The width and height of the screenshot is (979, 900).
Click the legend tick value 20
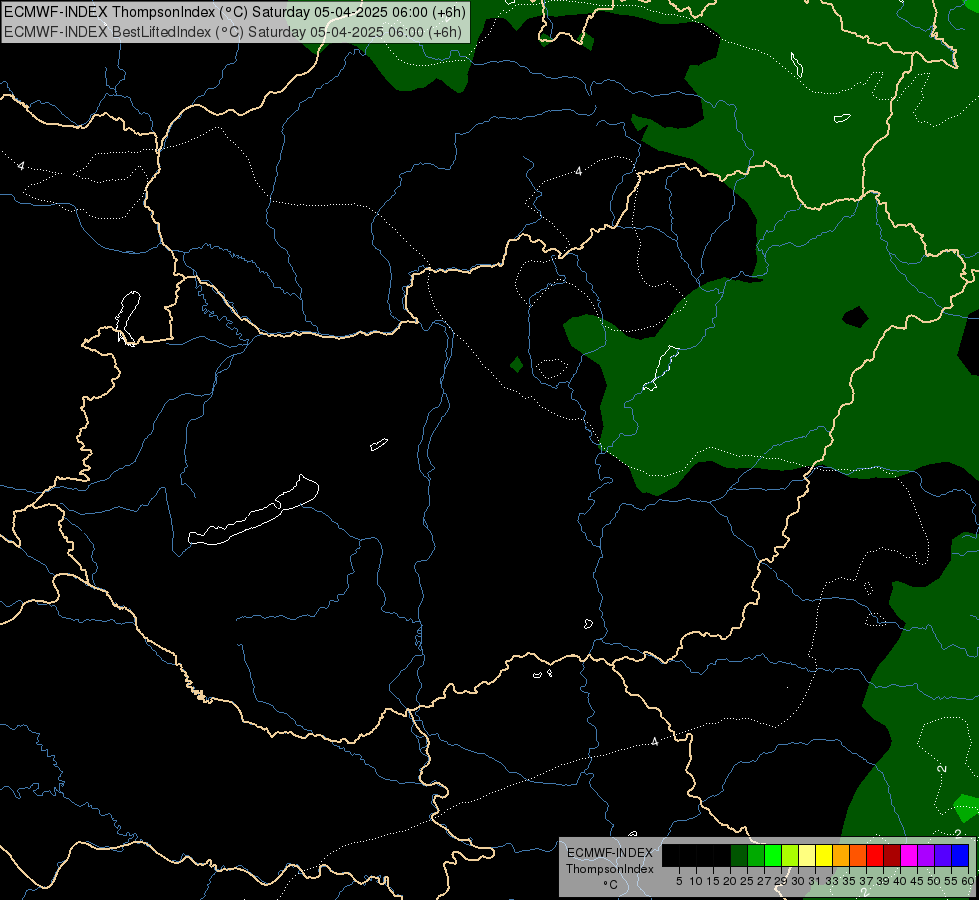click(730, 881)
